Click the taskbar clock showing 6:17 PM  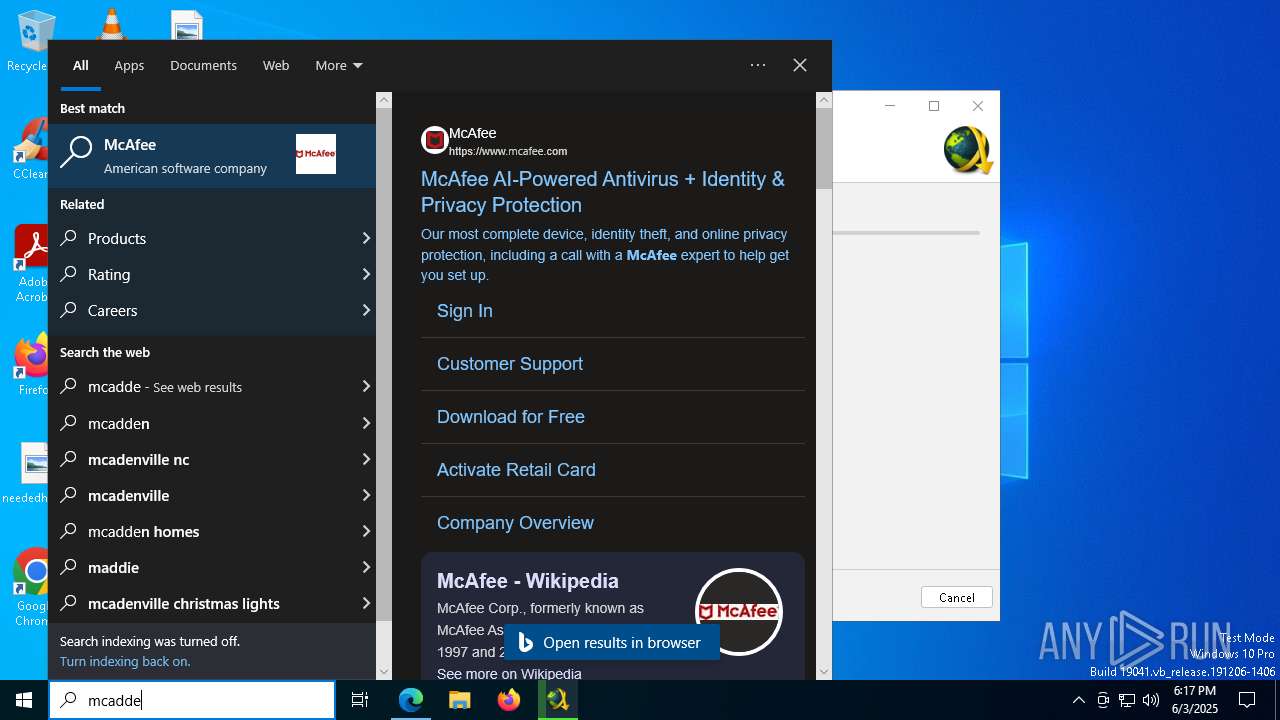1194,700
